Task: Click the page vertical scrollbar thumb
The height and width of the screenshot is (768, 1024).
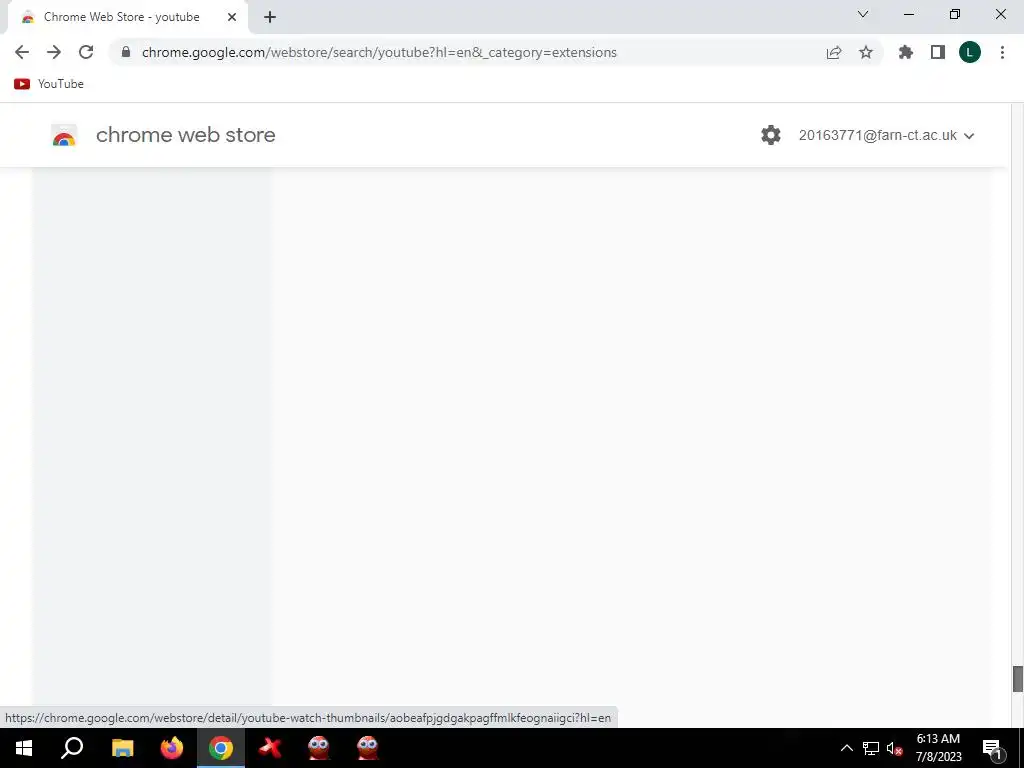Action: pos(1017,679)
